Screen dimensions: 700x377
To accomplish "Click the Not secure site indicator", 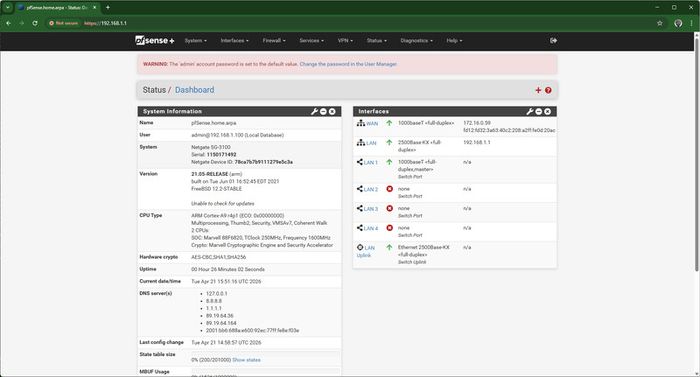I will pos(63,23).
